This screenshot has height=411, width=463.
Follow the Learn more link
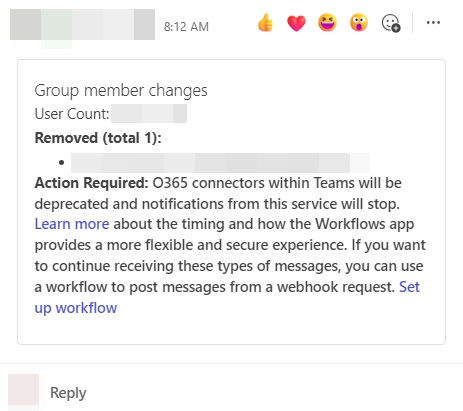(x=72, y=224)
